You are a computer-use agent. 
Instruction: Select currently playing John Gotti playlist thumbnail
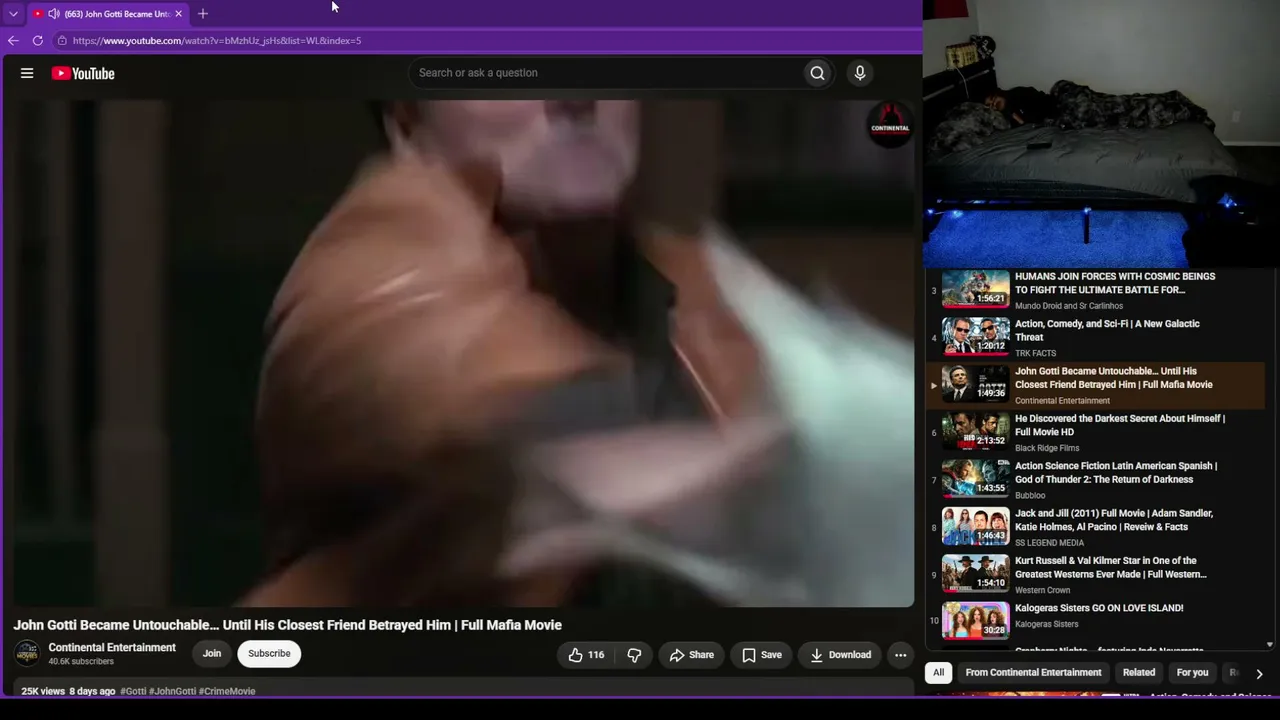[976, 384]
